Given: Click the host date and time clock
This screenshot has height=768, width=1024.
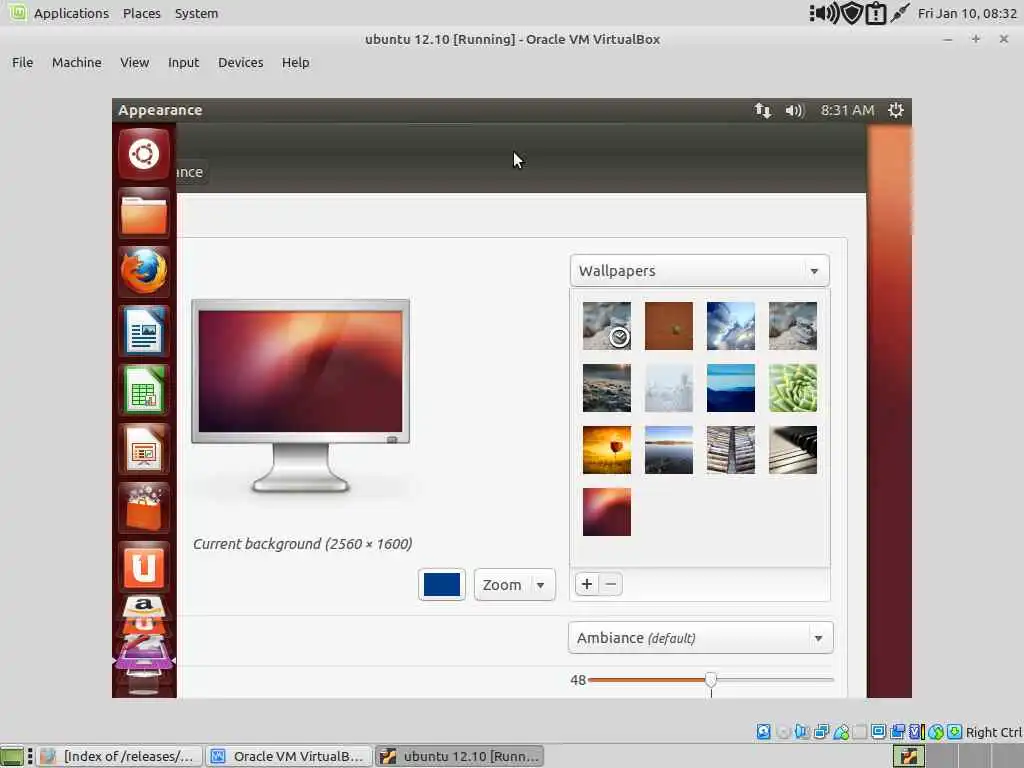Looking at the screenshot, I should coord(967,13).
